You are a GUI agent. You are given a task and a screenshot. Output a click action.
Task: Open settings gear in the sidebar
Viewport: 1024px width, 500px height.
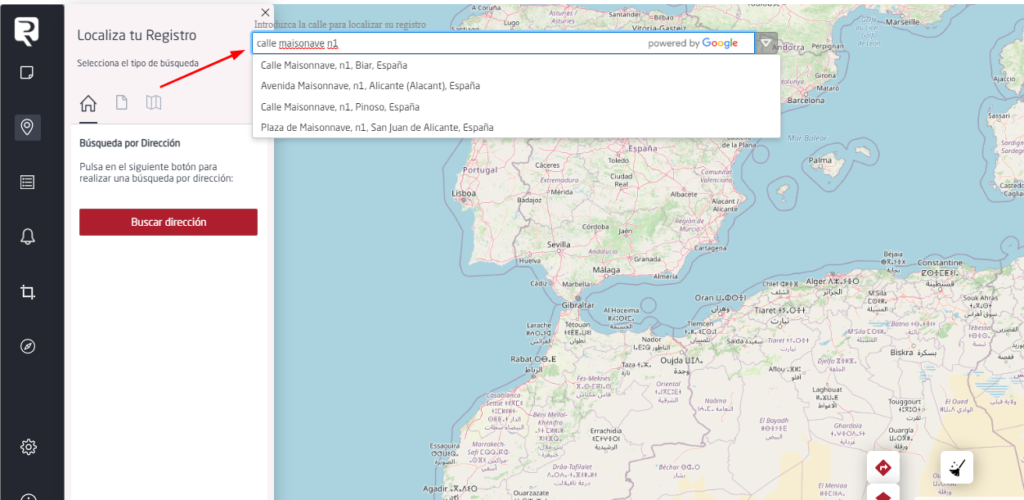pos(27,446)
